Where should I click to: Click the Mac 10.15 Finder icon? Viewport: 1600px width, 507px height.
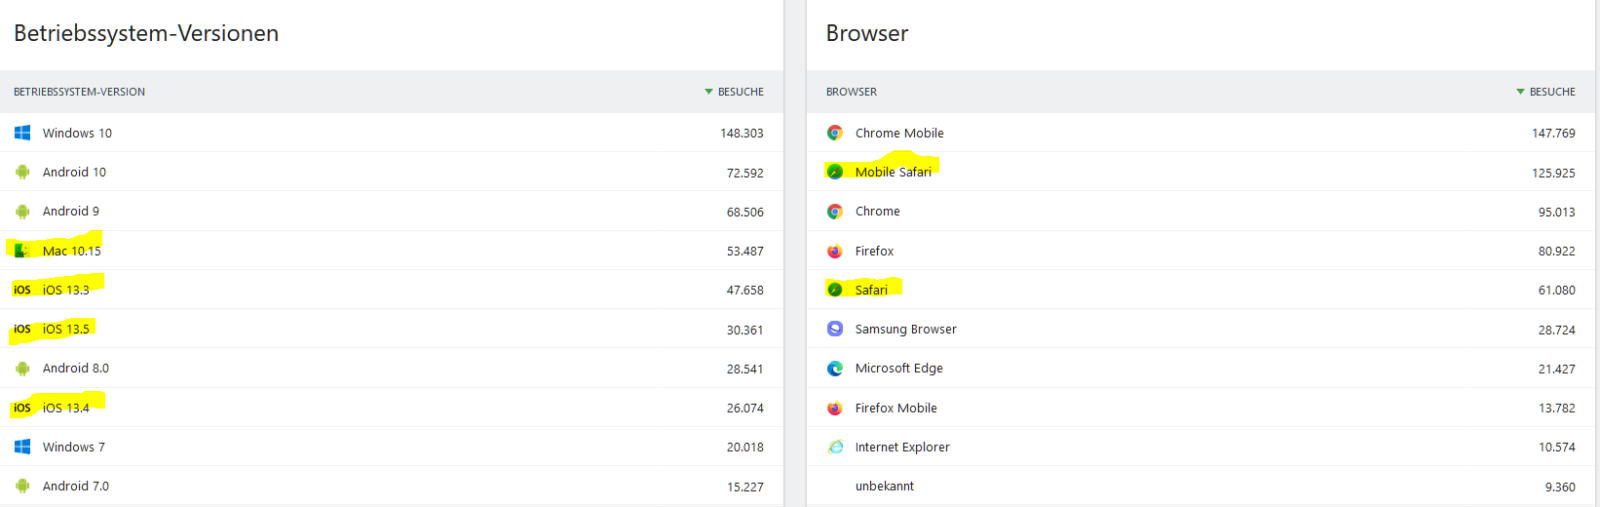[22, 251]
